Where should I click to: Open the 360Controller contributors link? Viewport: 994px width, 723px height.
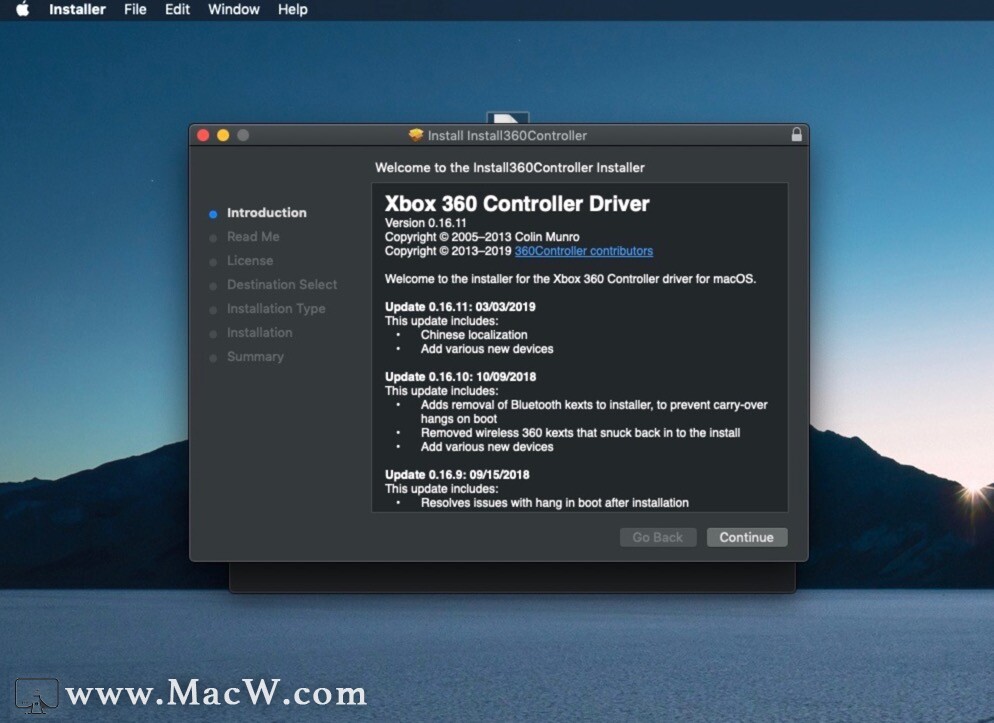point(584,251)
